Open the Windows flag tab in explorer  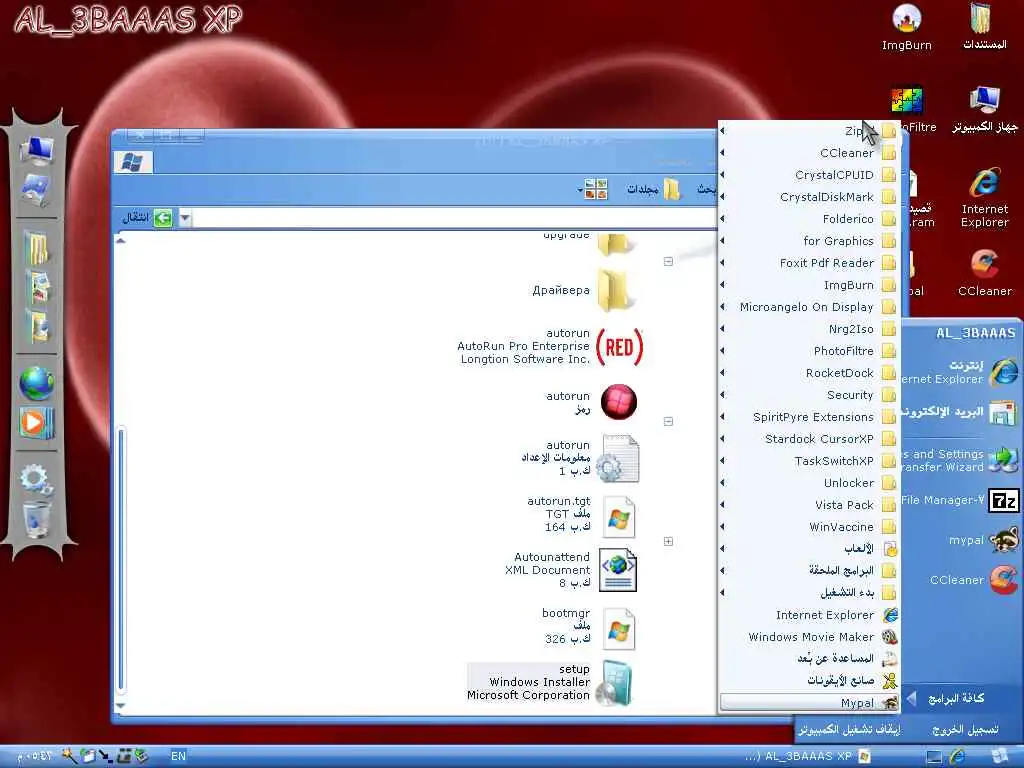[133, 161]
